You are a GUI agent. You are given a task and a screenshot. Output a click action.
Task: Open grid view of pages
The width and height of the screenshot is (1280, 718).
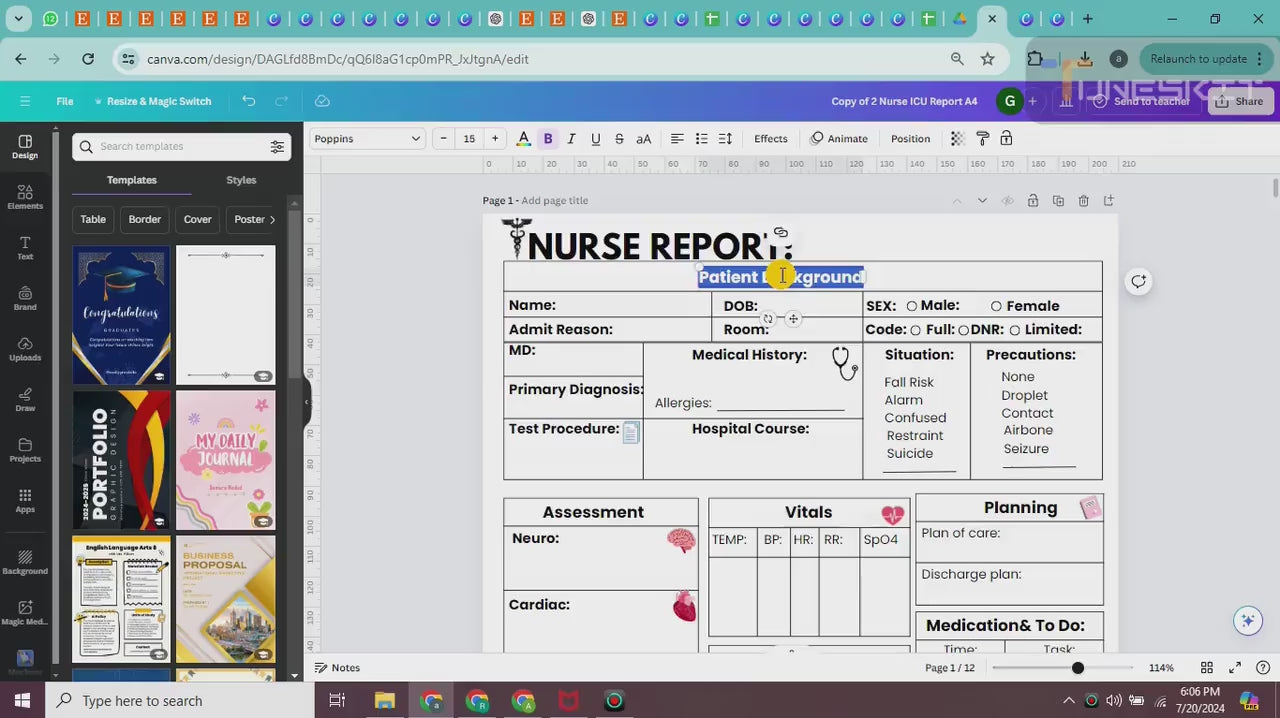pyautogui.click(x=1207, y=668)
